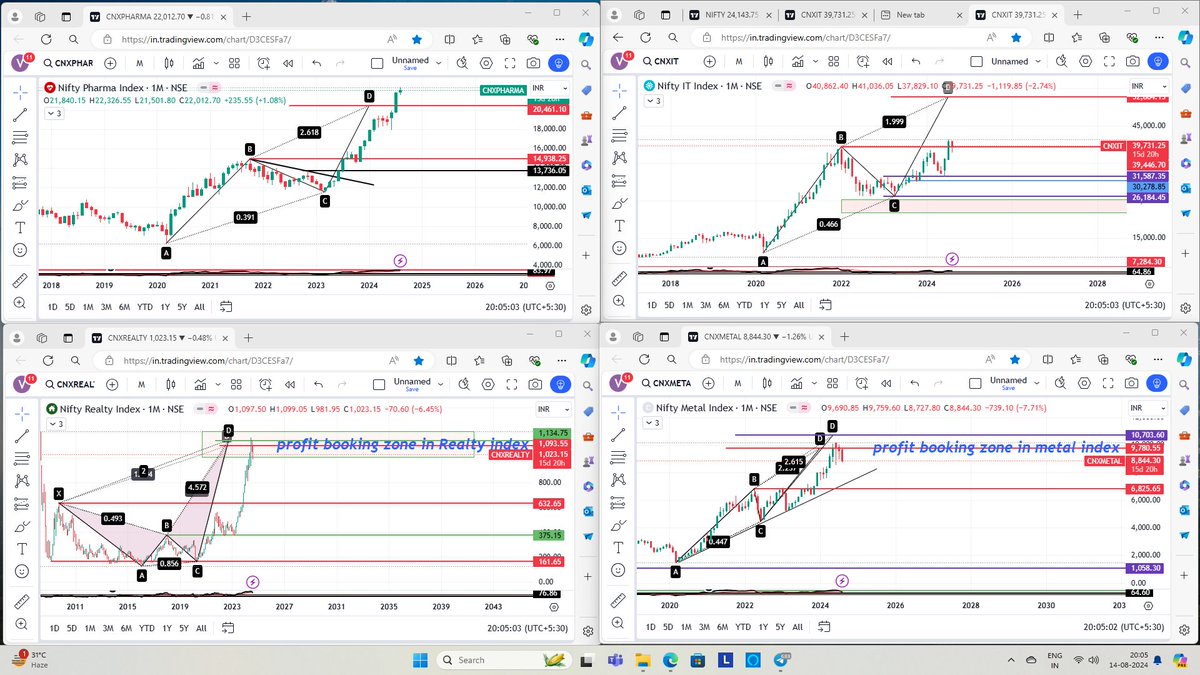Open candlestick chart style menu in Pharma window

pyautogui.click(x=167, y=62)
